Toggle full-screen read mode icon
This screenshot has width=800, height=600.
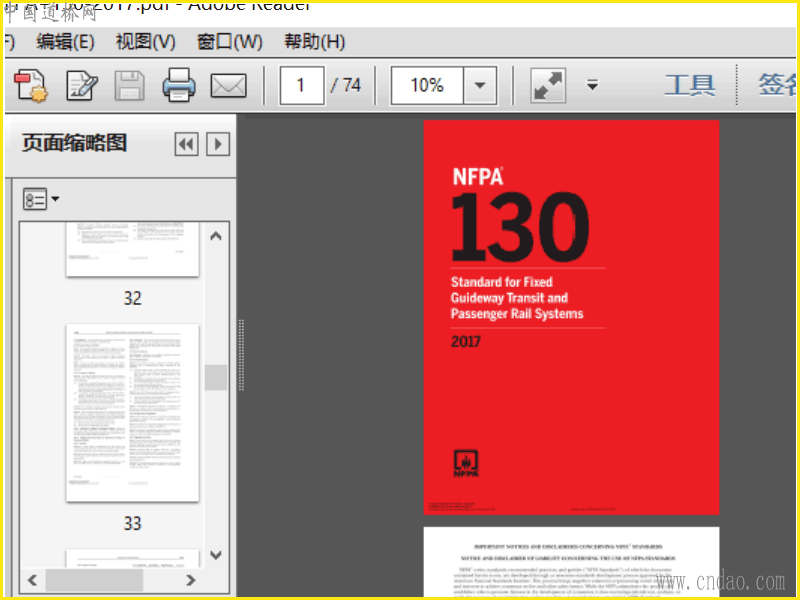coord(548,85)
